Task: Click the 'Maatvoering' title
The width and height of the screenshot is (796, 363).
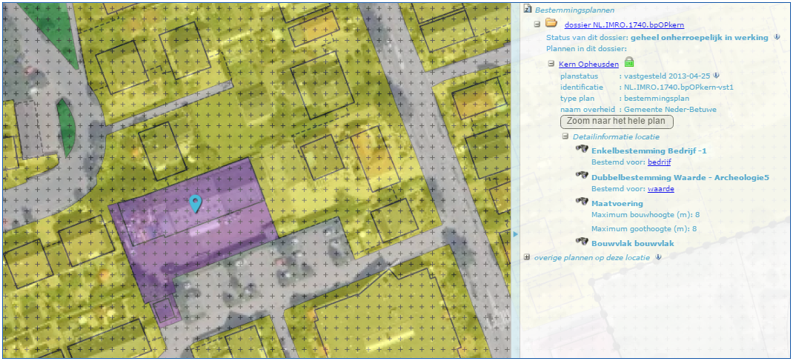Action: [617, 204]
